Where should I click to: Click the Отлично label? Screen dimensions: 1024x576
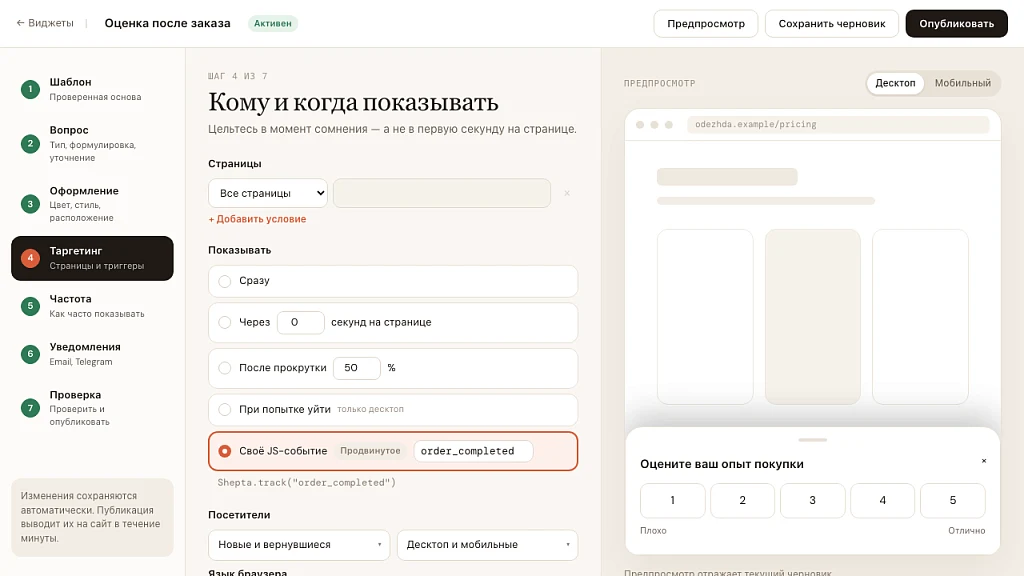coord(967,530)
